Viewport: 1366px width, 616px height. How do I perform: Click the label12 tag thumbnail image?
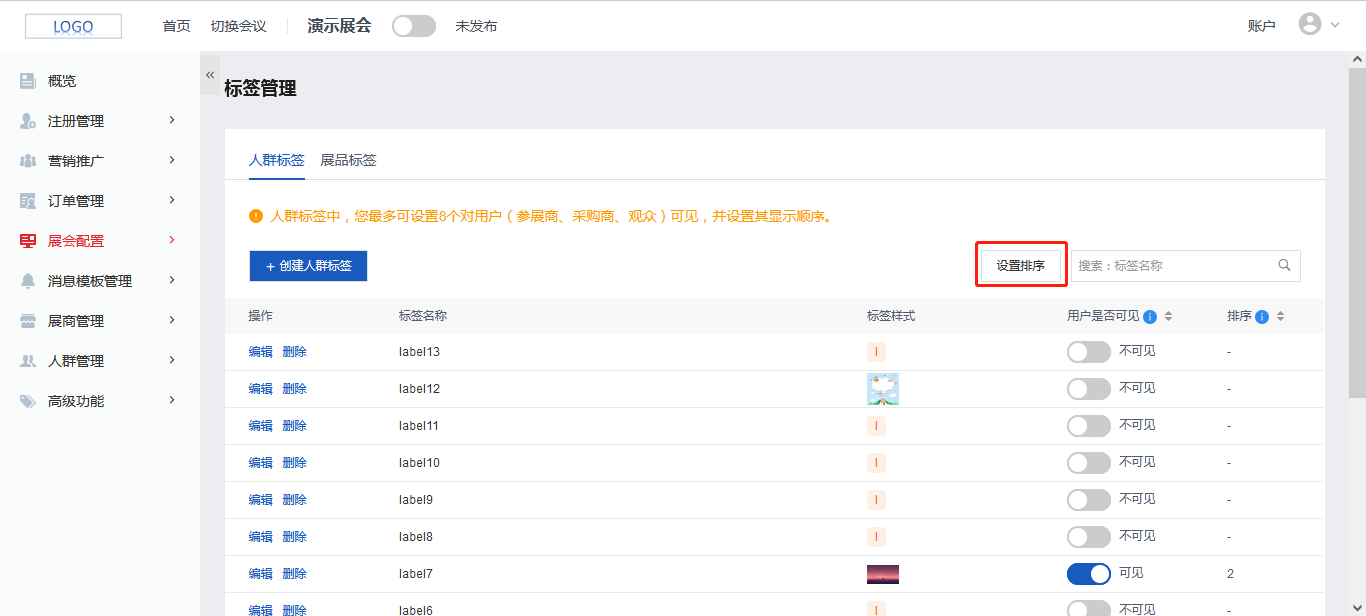883,389
